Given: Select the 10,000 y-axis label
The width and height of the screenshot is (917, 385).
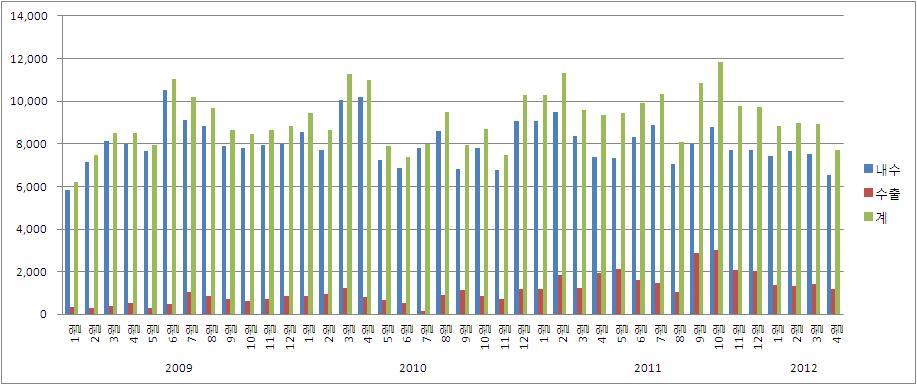Looking at the screenshot, I should click(x=29, y=101).
